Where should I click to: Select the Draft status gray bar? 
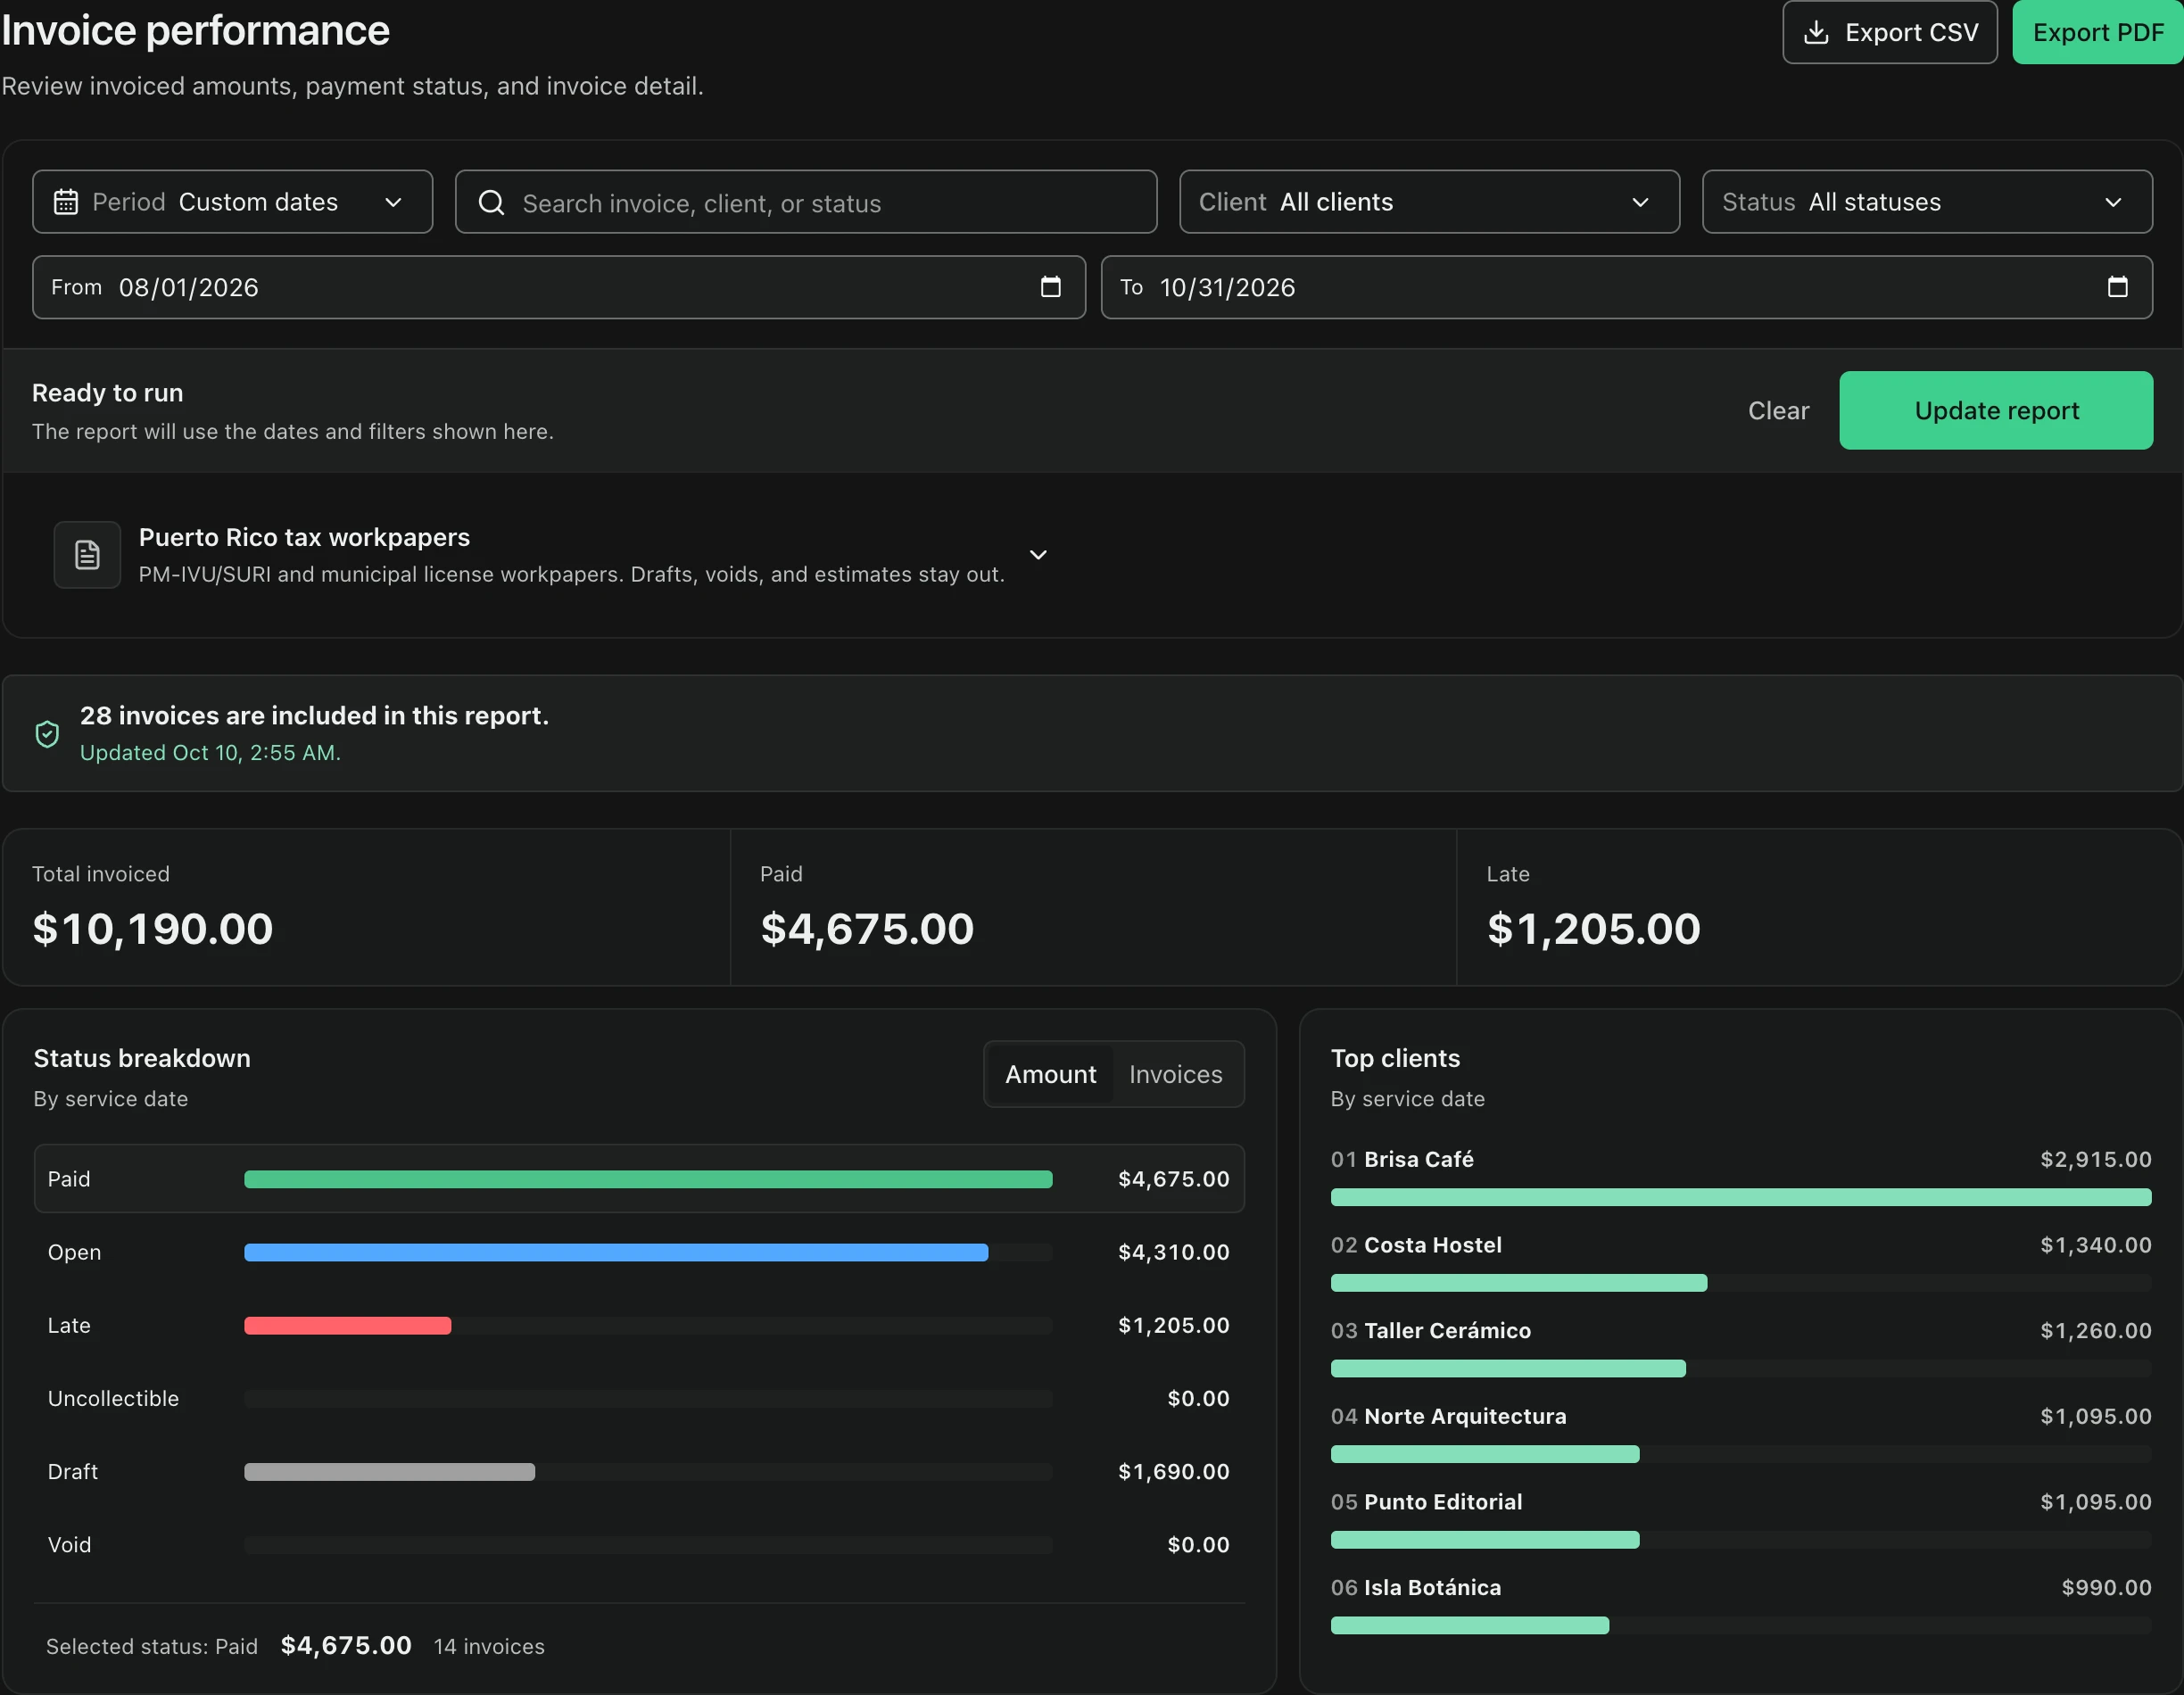coord(389,1472)
